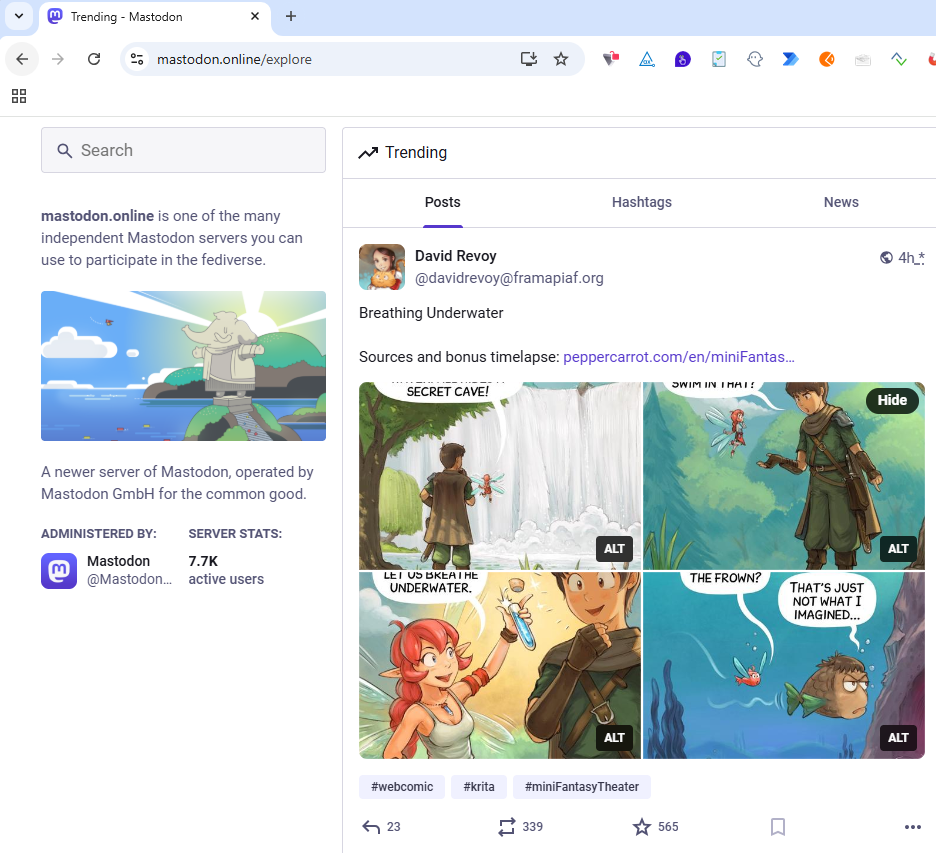Screen dimensions: 936x853
Task: Open the comic panel of man and fairy
Action: tap(784, 476)
